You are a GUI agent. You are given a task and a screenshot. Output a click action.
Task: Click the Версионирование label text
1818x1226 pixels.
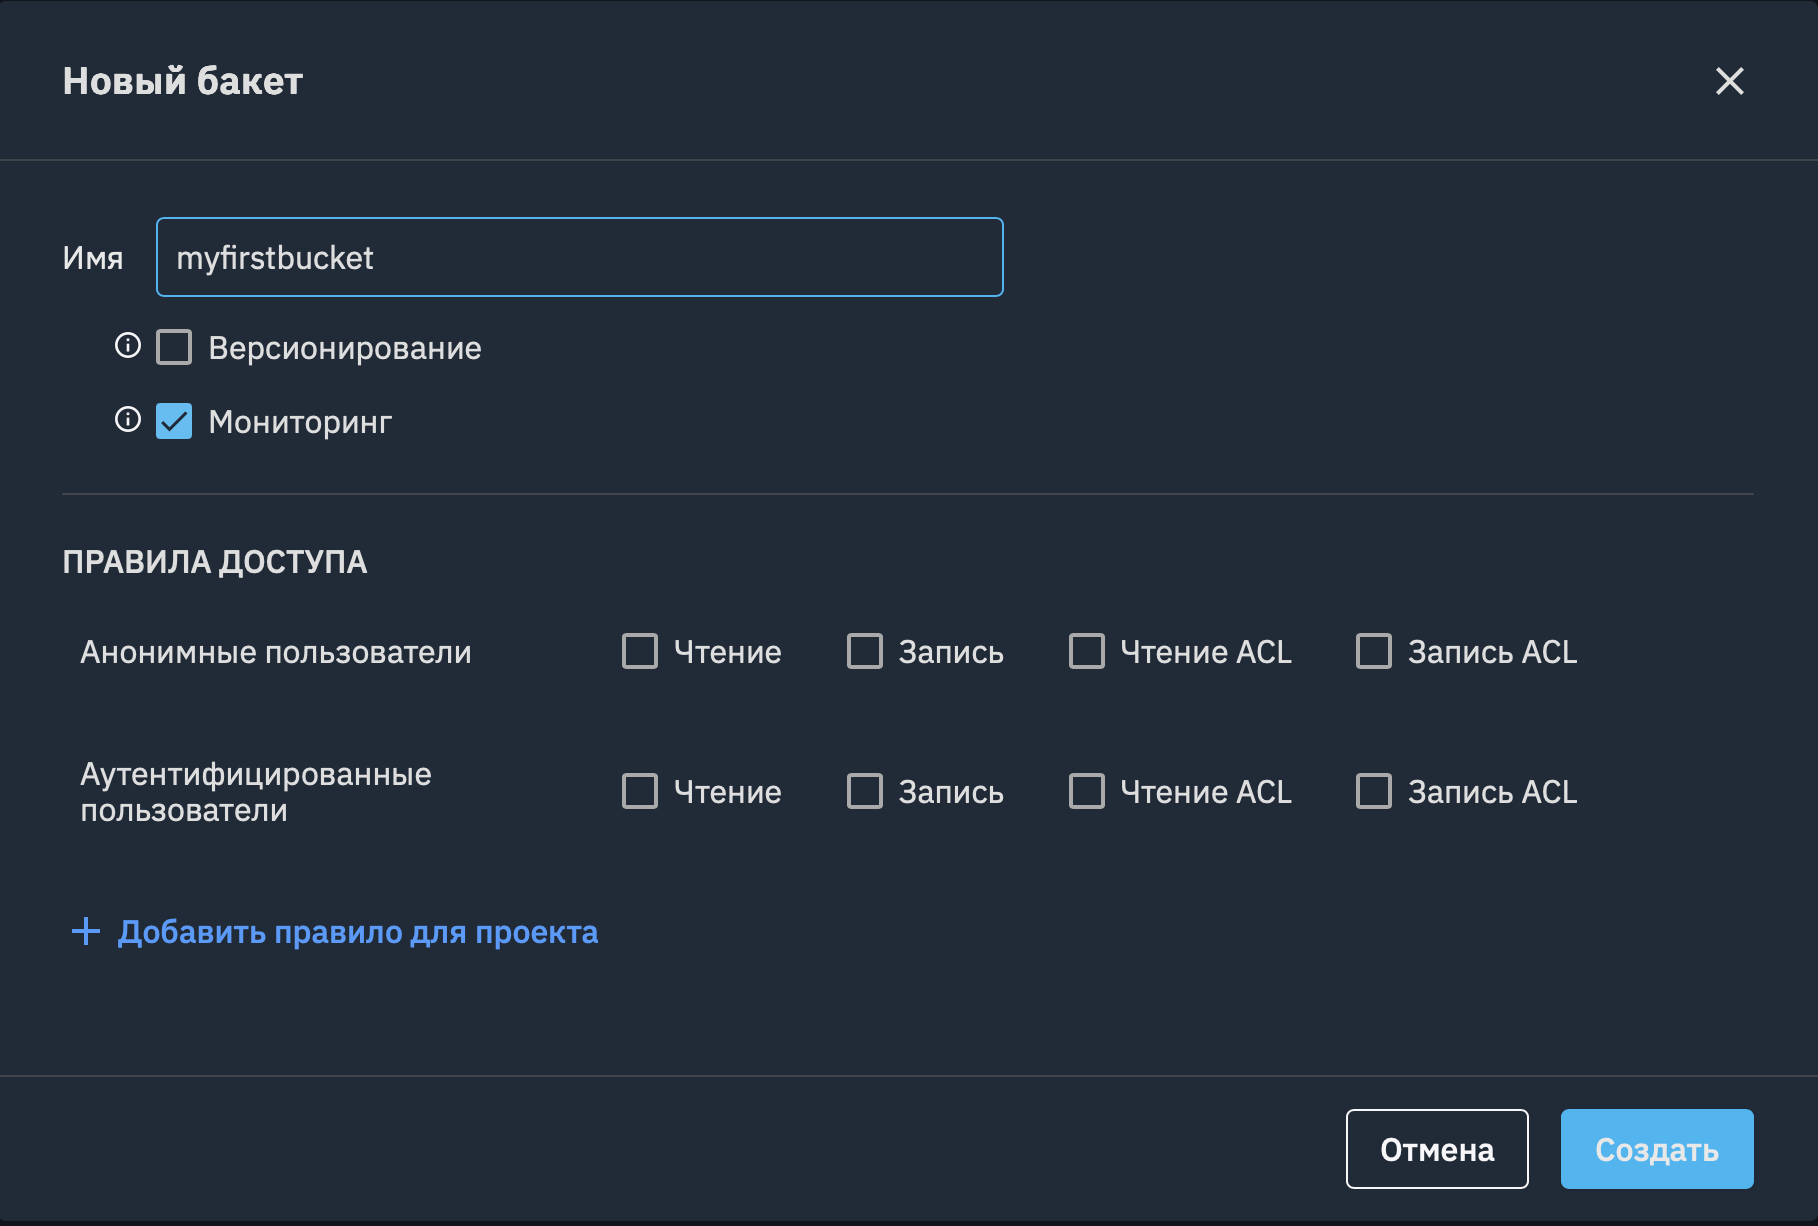click(345, 348)
